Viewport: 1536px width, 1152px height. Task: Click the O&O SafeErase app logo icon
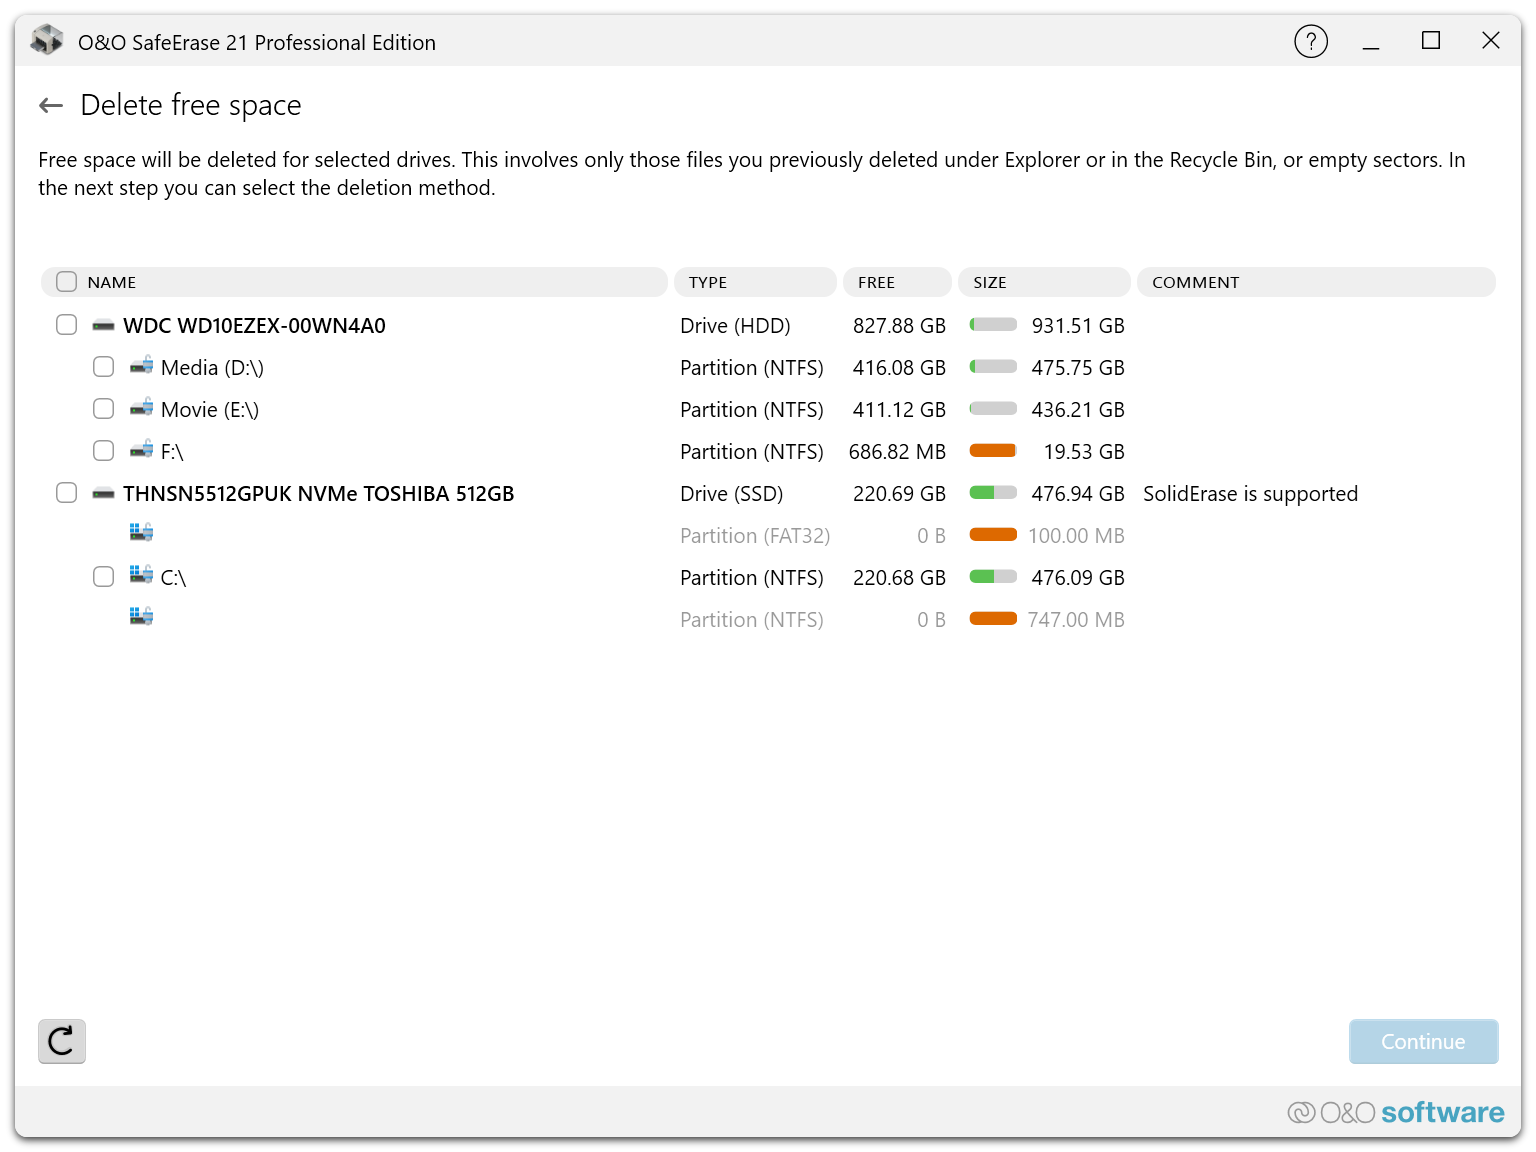(x=47, y=41)
